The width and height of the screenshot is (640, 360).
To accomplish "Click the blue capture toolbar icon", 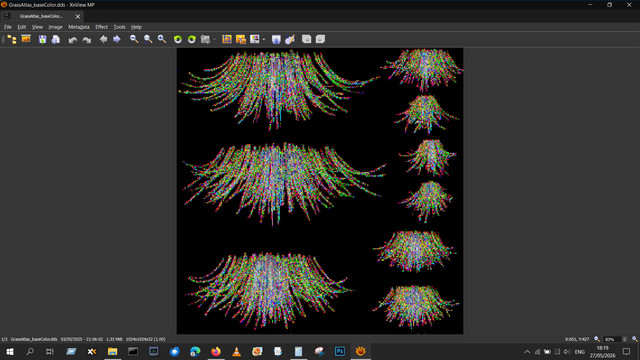I will point(276,39).
